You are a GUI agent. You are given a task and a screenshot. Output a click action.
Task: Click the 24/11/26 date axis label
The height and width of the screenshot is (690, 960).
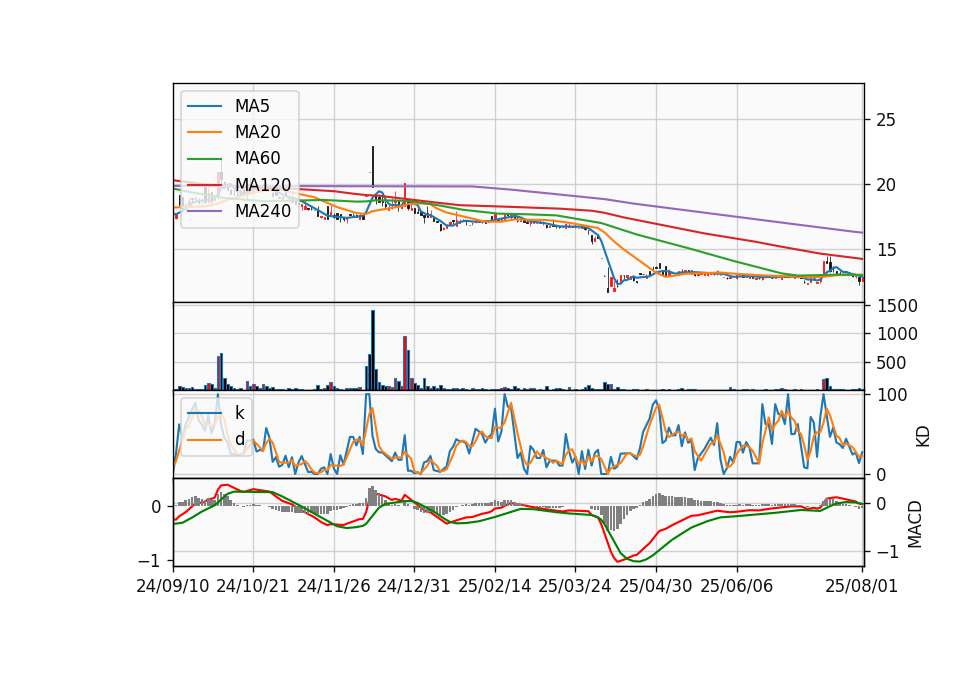(334, 586)
